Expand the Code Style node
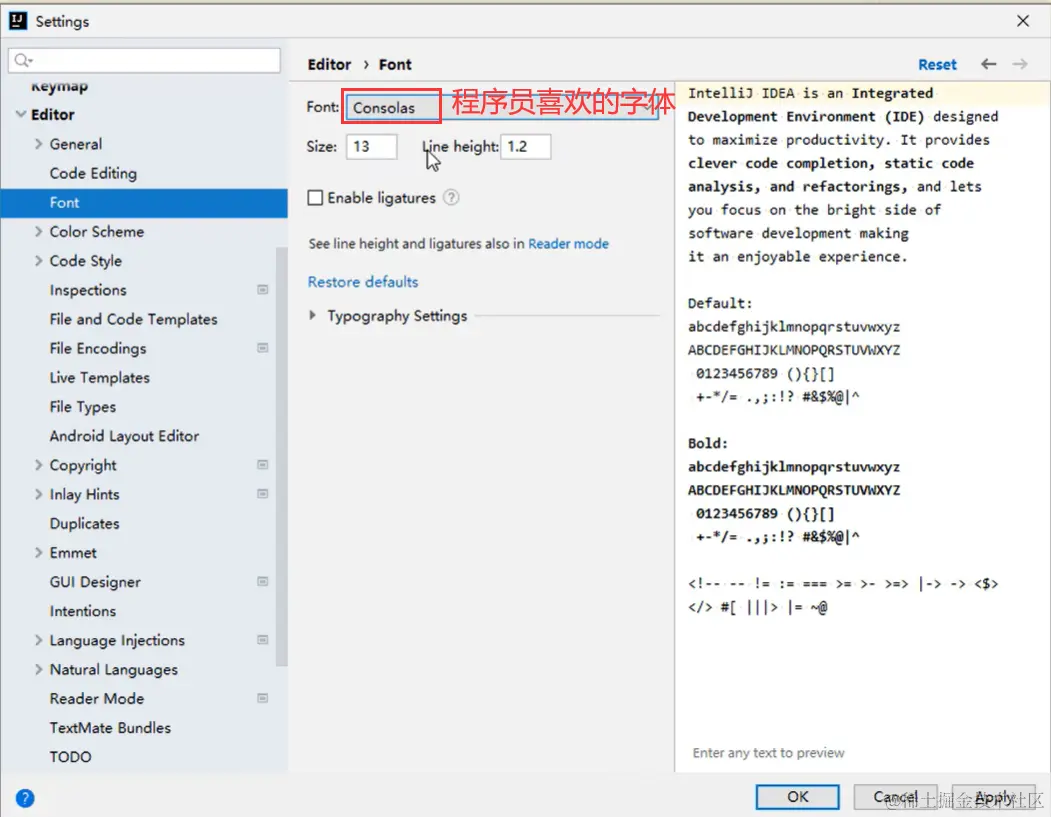Viewport: 1051px width, 817px height. point(38,261)
